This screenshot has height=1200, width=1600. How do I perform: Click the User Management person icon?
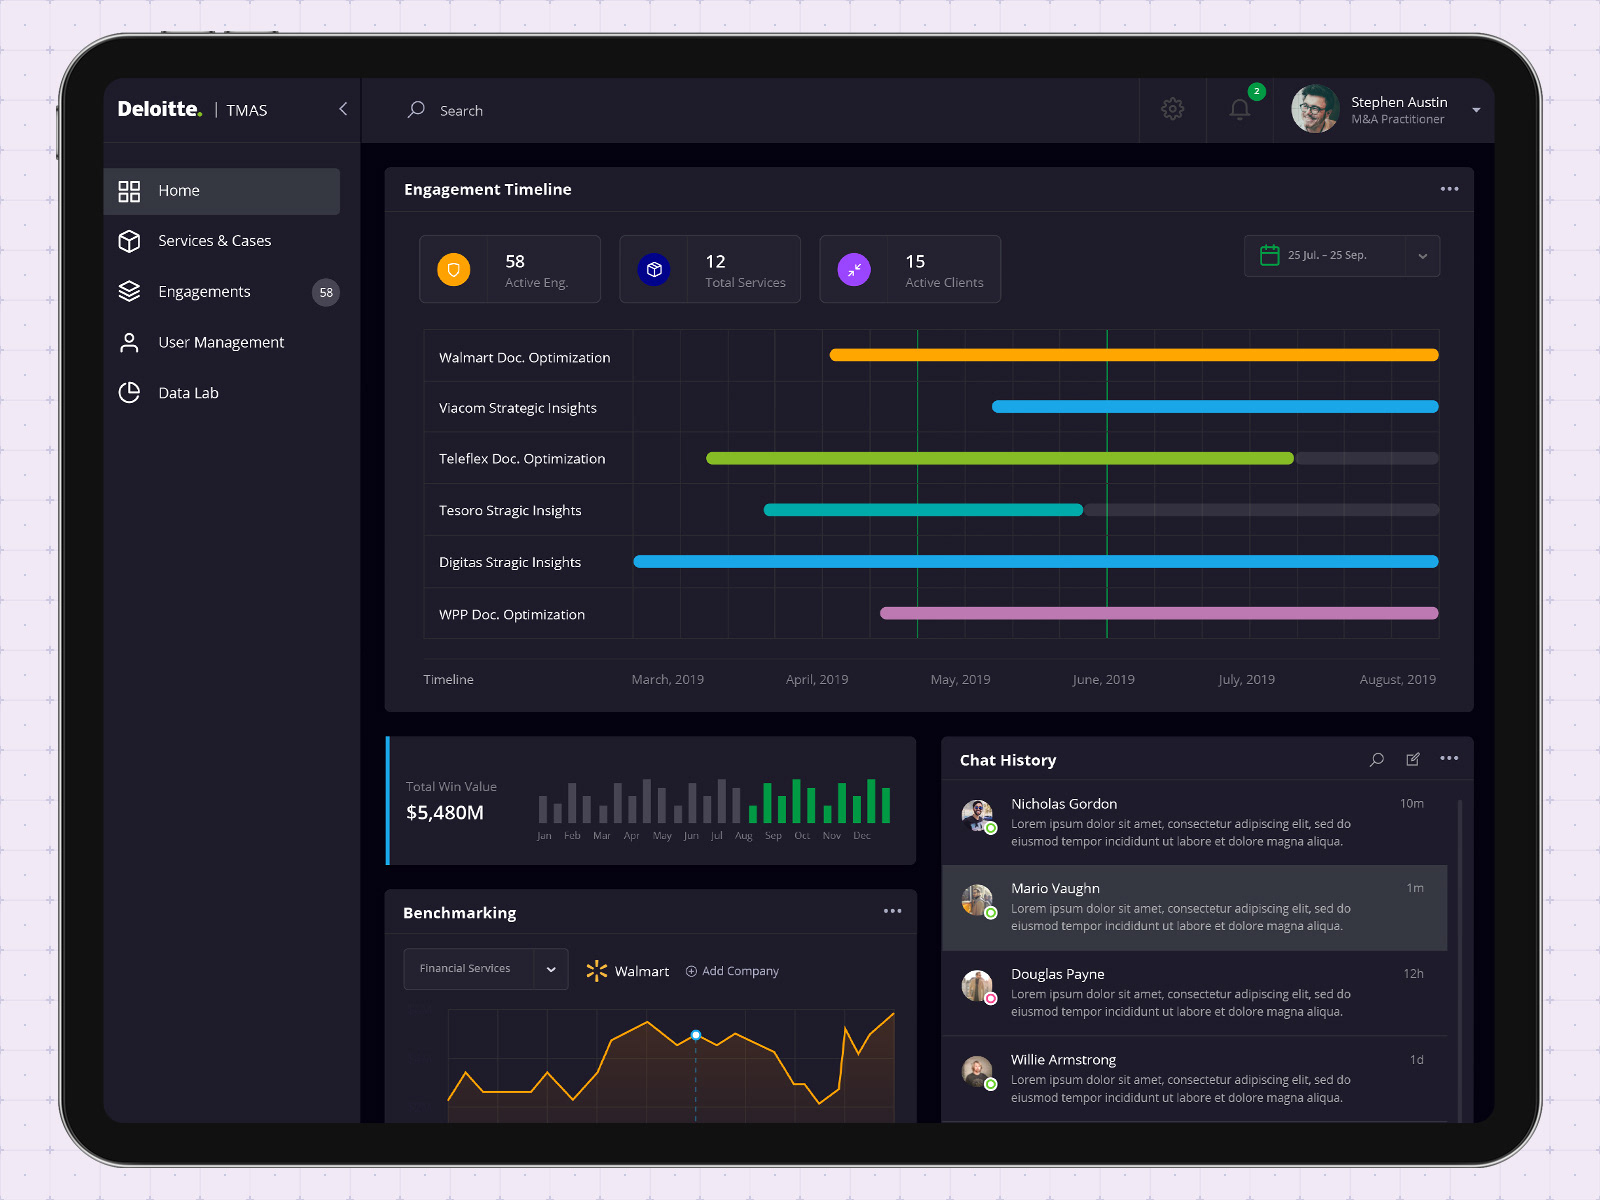tap(129, 342)
